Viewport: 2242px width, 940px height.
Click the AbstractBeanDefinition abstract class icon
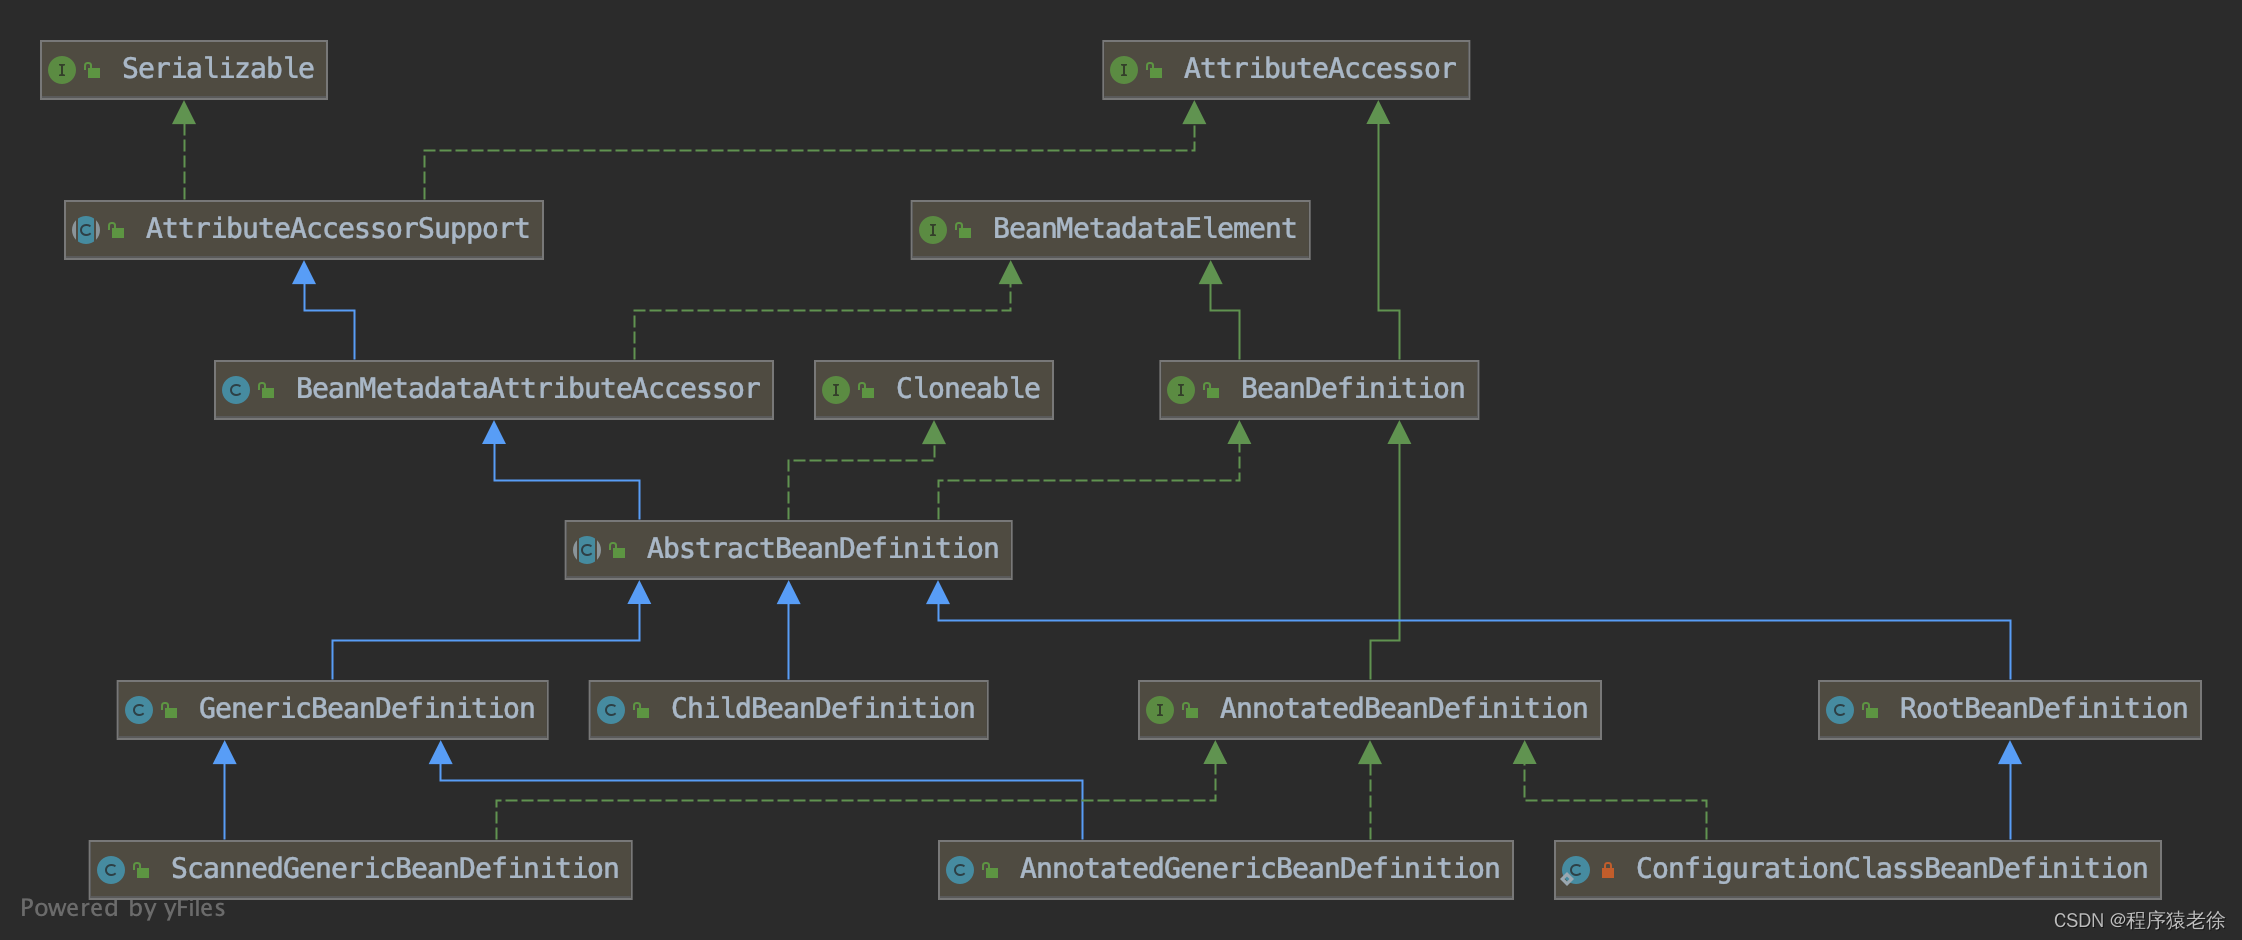(x=587, y=550)
